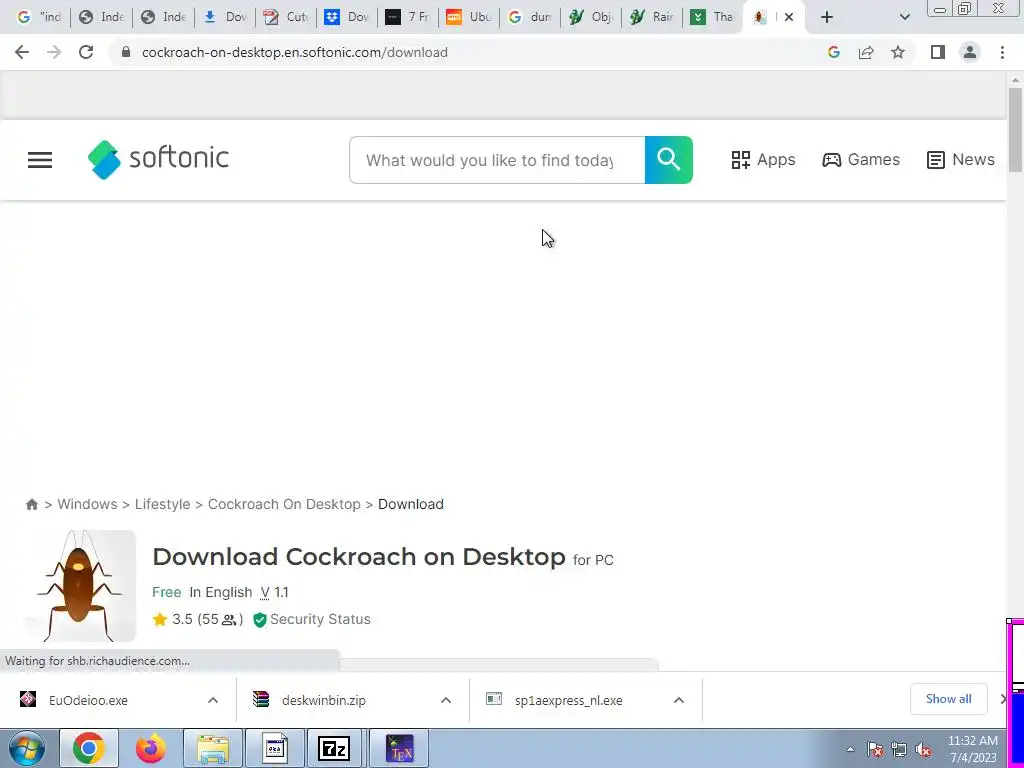Open Chrome from the taskbar
Screen dimensions: 1024x768
(x=89, y=748)
